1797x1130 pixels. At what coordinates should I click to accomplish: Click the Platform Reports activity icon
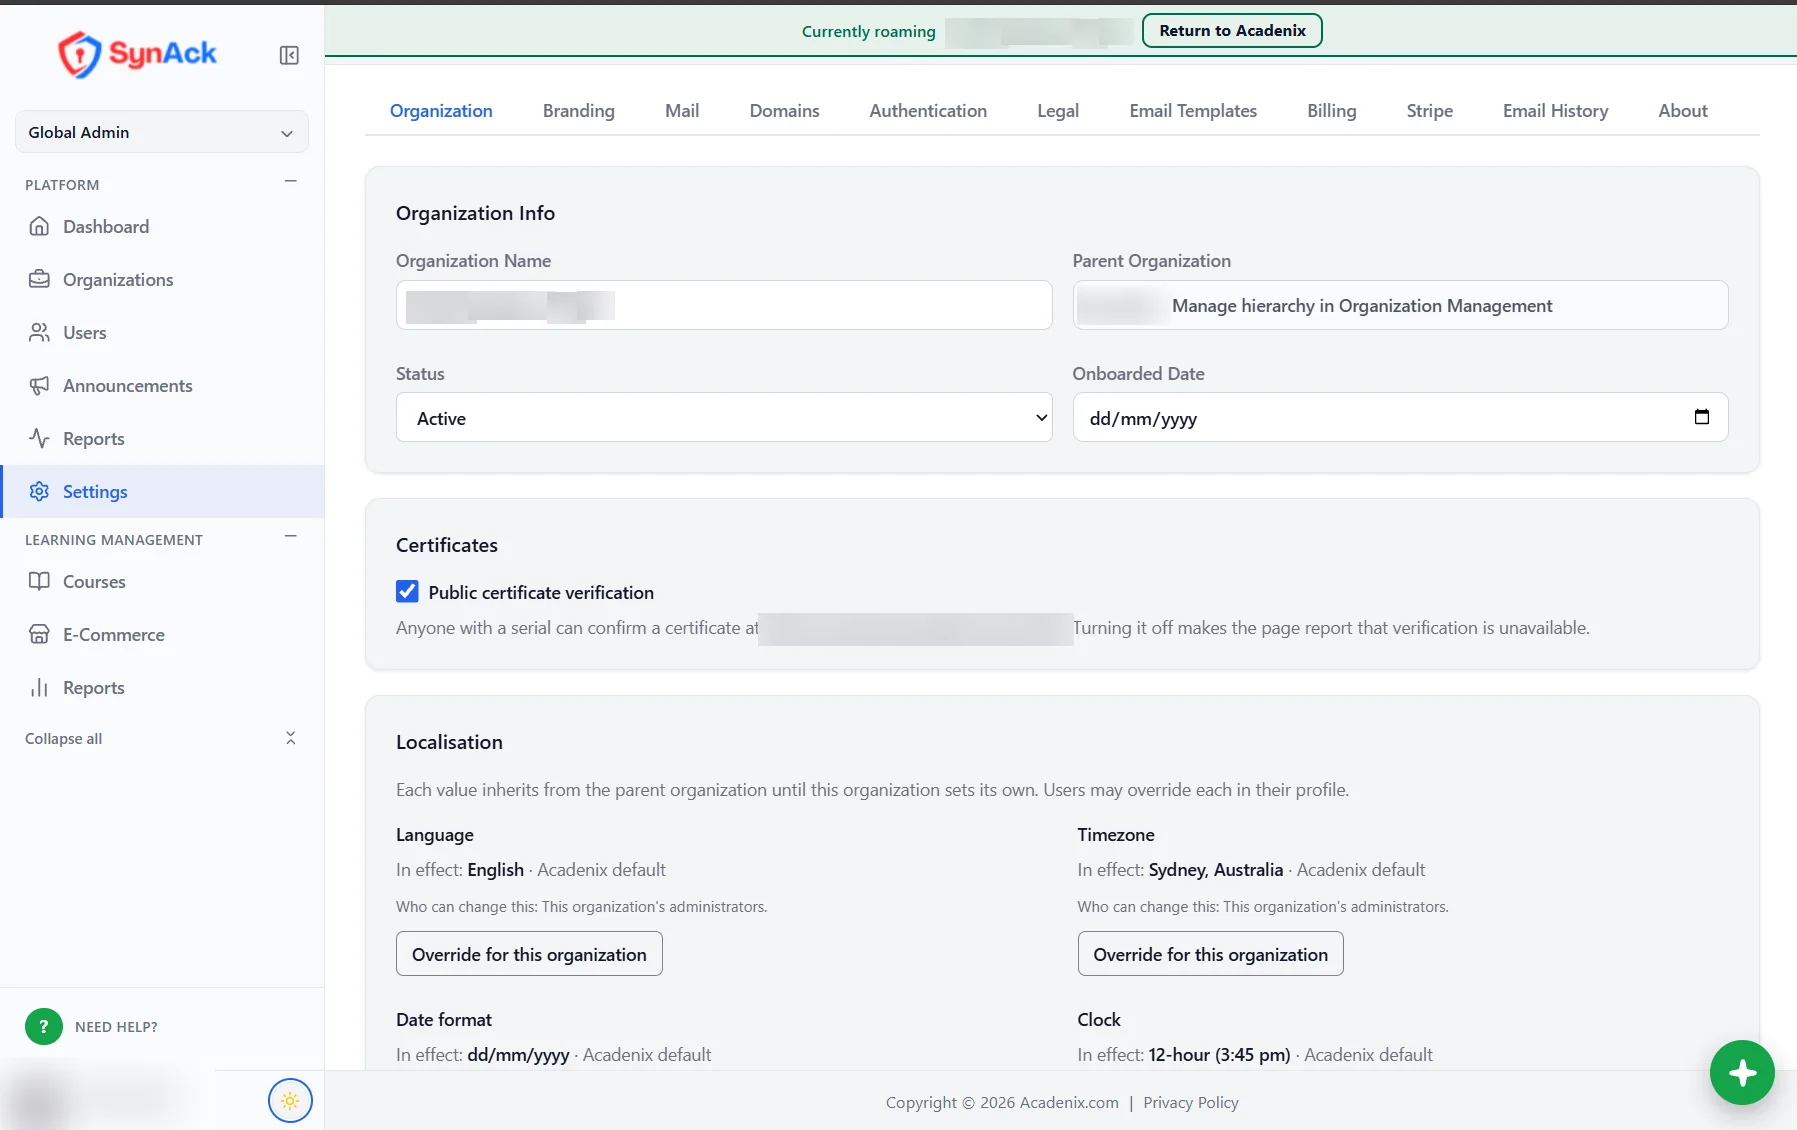(39, 438)
